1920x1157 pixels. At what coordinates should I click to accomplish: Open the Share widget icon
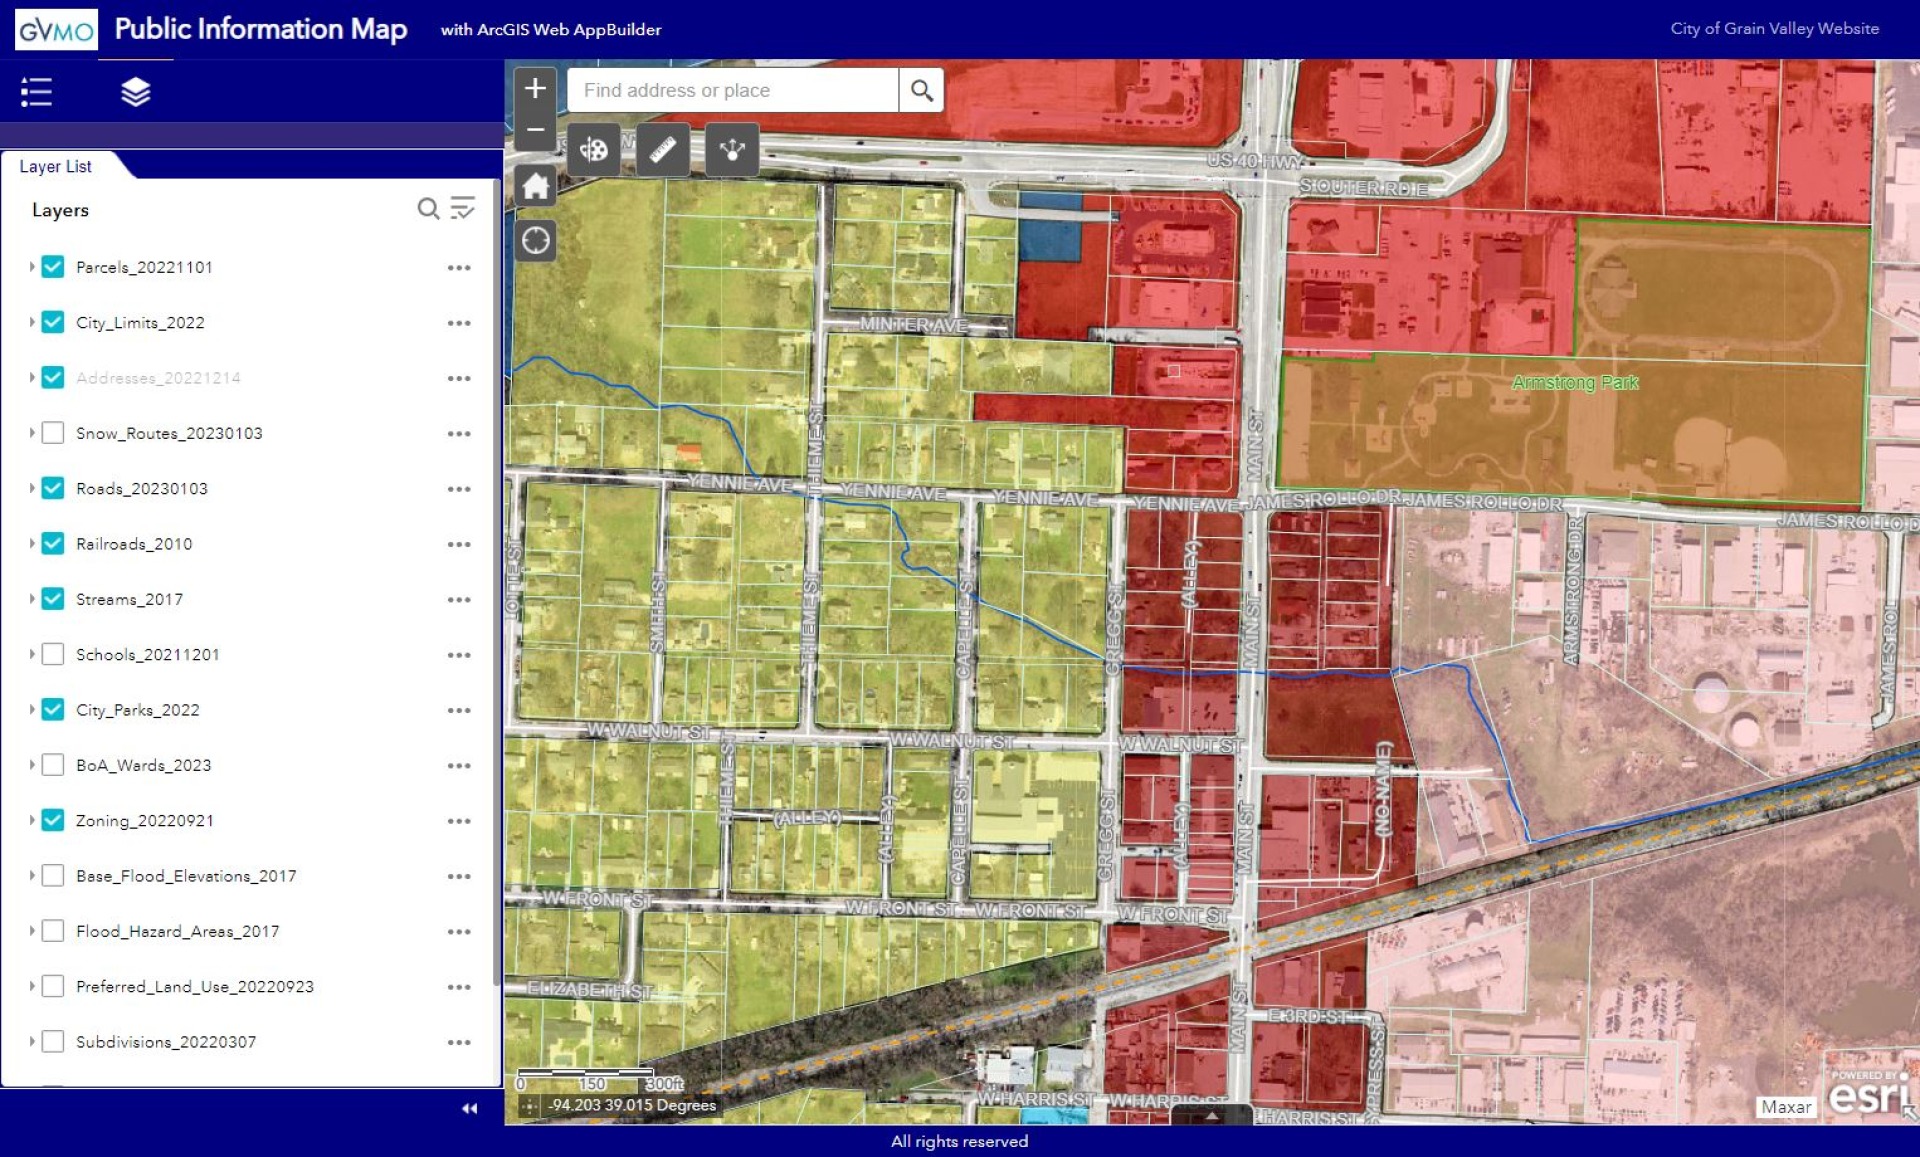732,150
